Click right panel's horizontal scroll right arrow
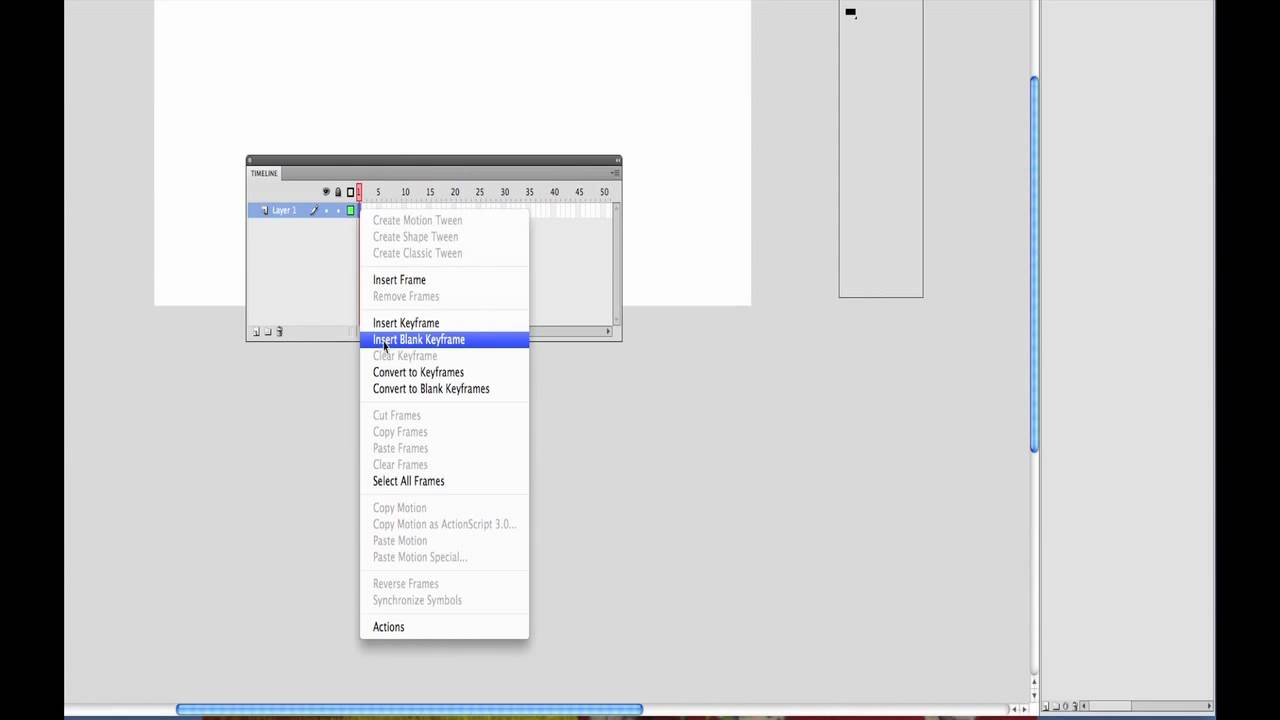1280x720 pixels. (x=1210, y=706)
